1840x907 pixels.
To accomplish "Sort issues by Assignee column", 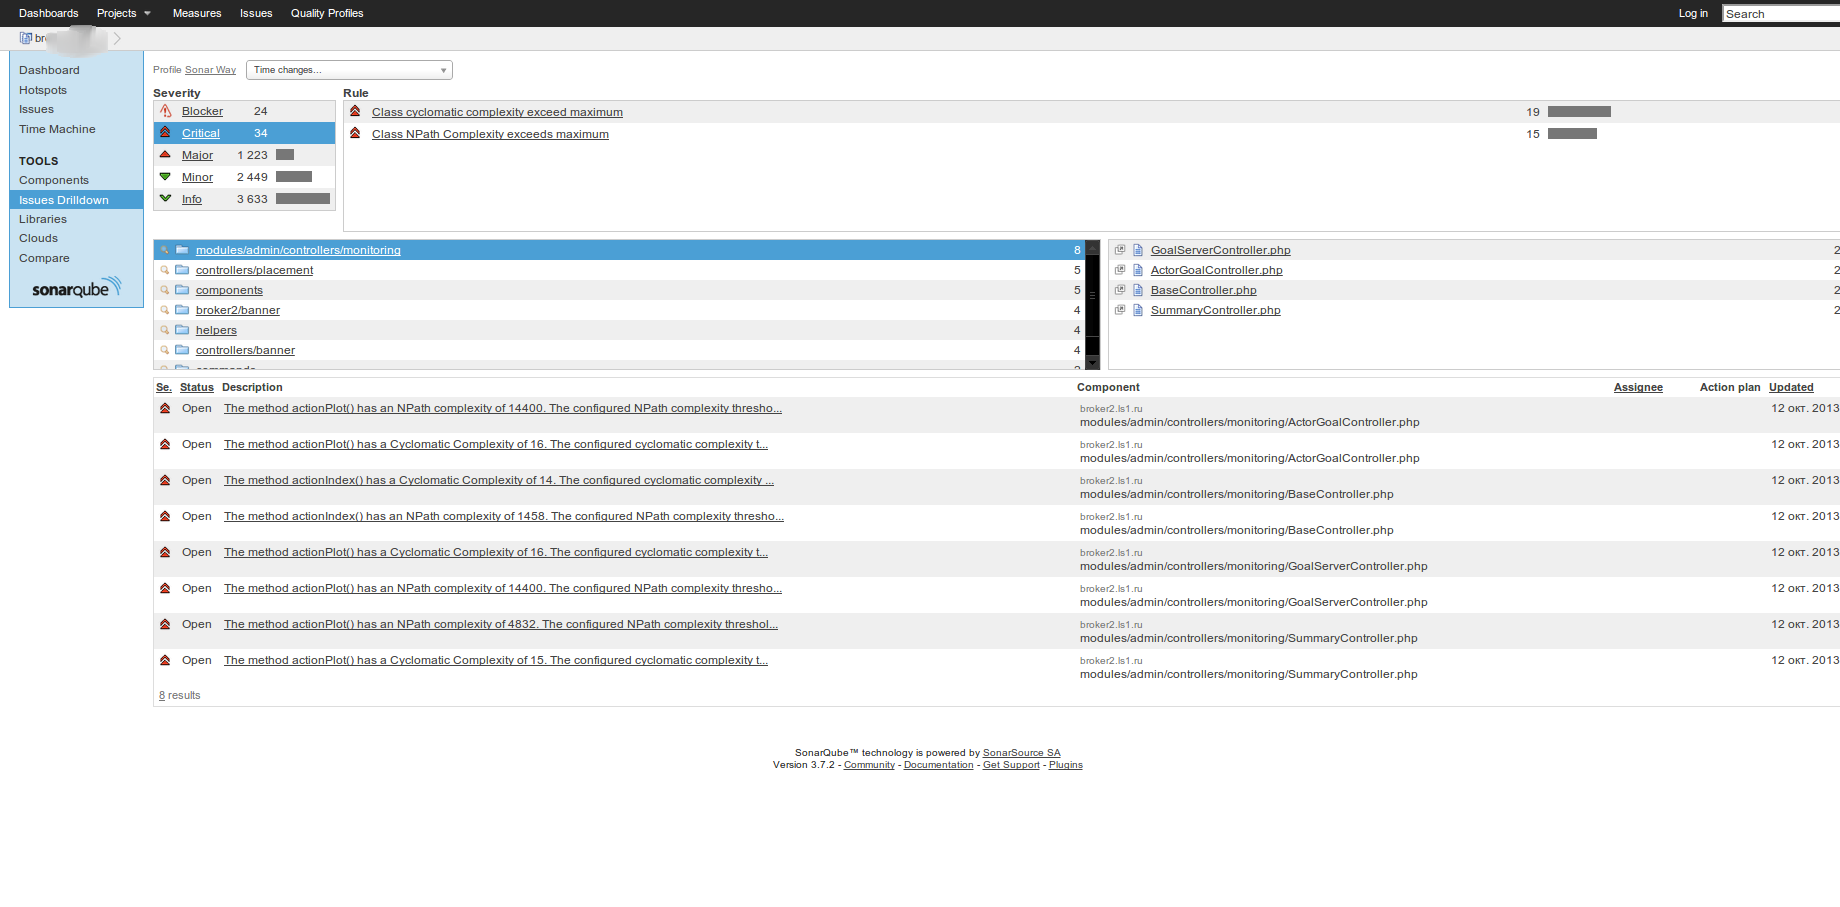I will click(1638, 387).
